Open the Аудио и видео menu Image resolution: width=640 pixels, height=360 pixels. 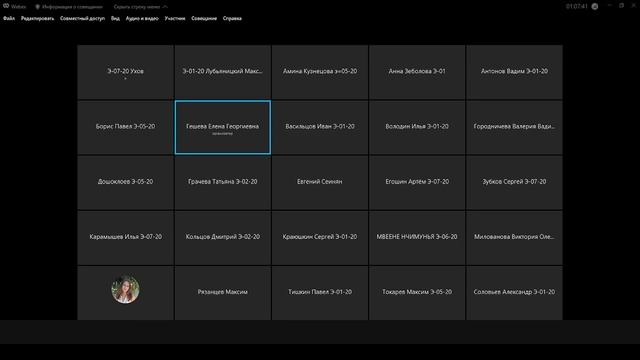(142, 18)
